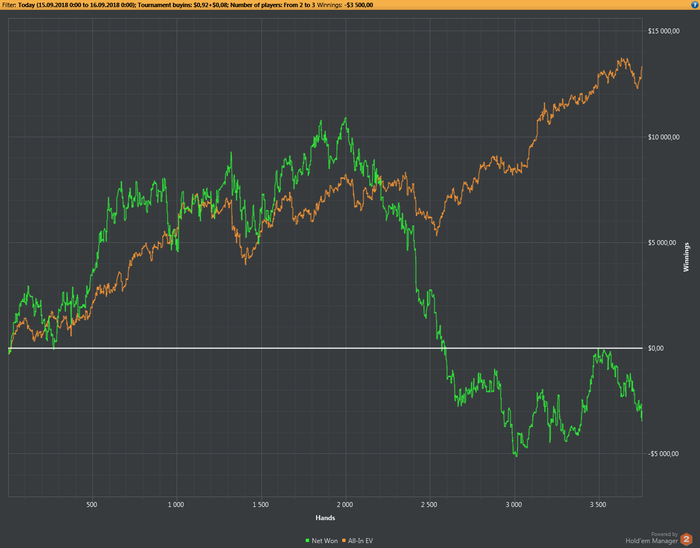The width and height of the screenshot is (700, 548).
Task: Click the Winnings vertical axis title
Action: coord(686,257)
